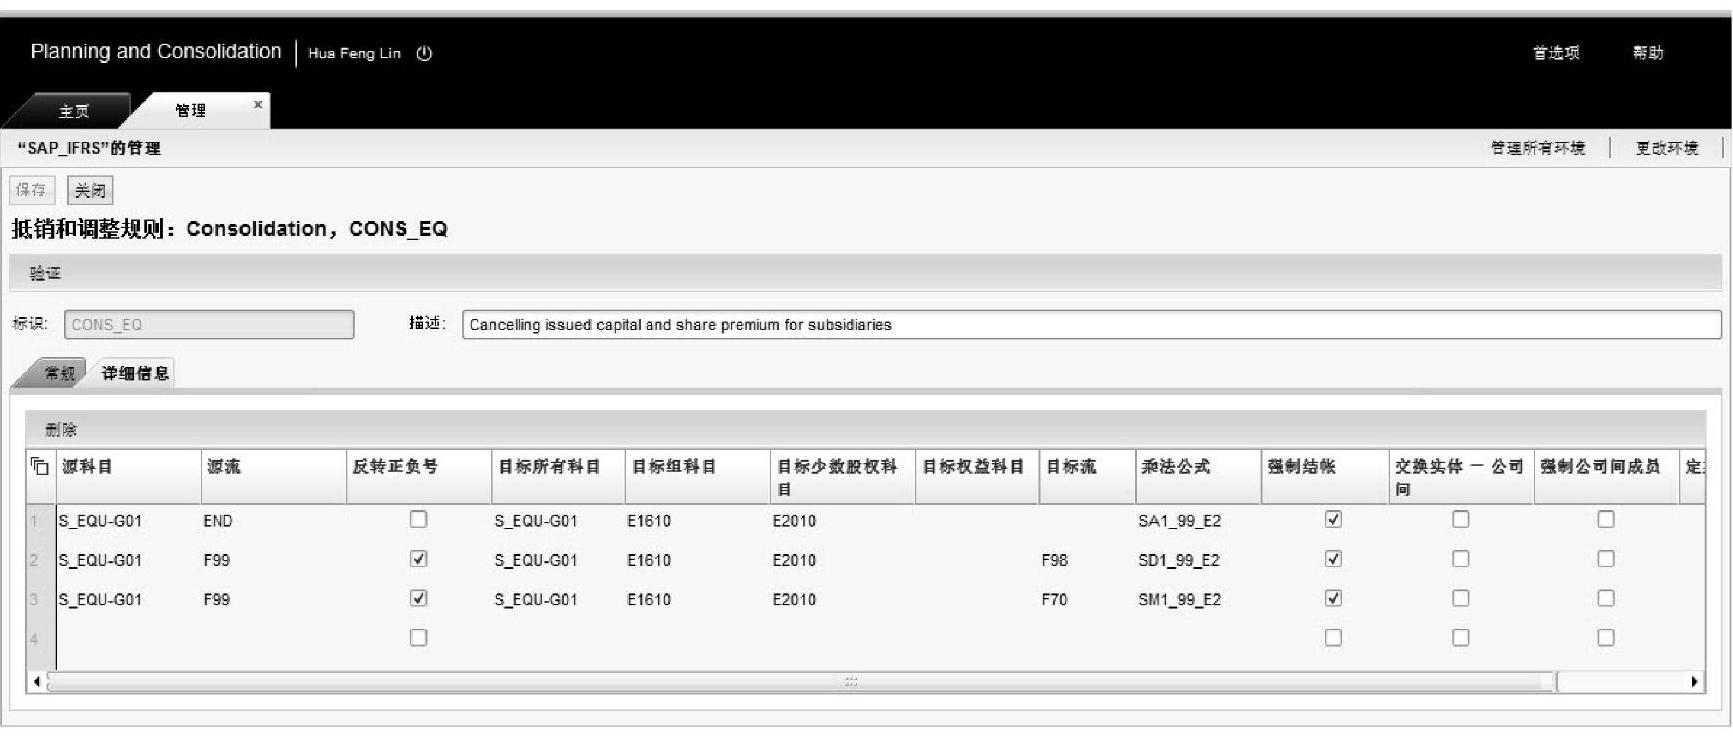Click the 删除 button above the table

point(61,430)
